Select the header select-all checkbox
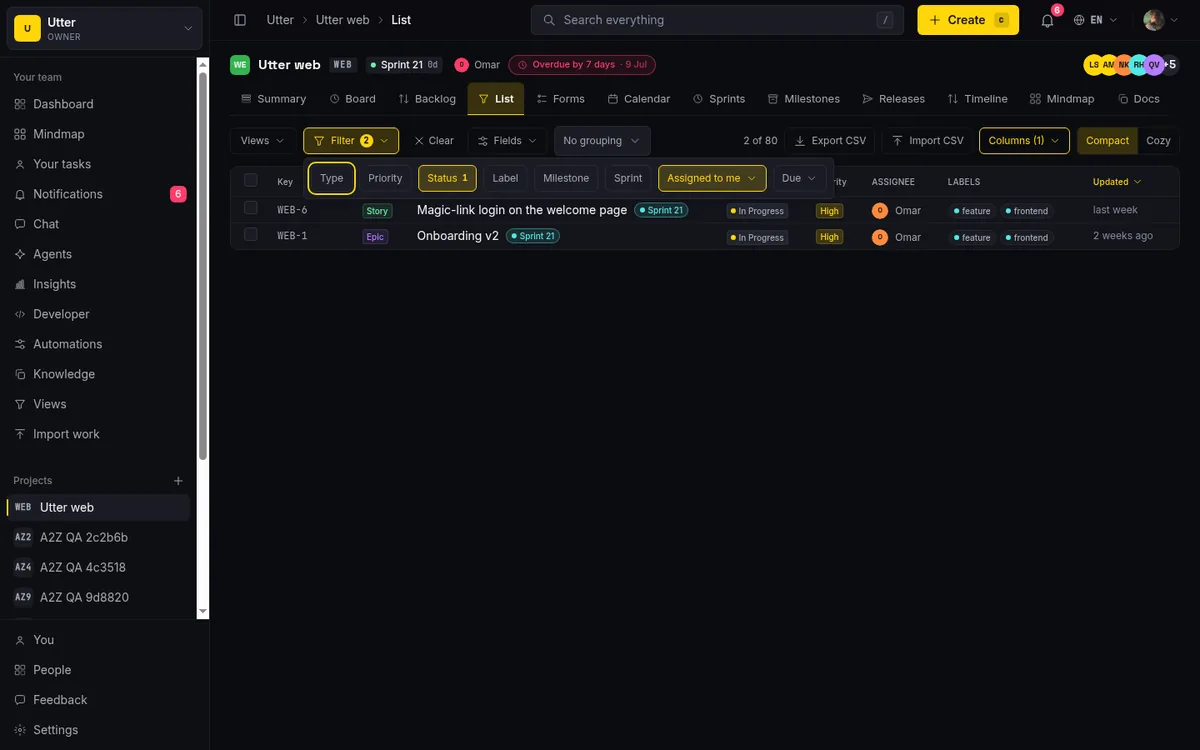Viewport: 1200px width, 750px height. (251, 180)
